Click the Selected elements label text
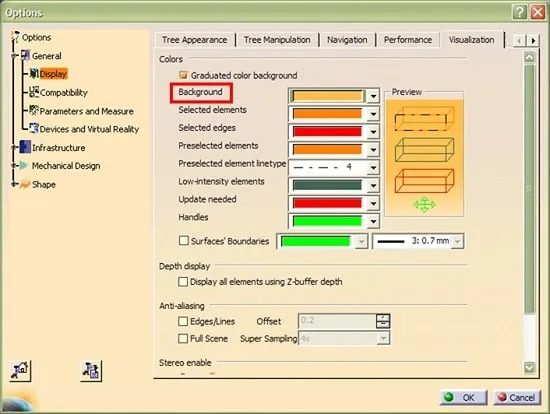Screen dimensions: 550x414 point(213,110)
